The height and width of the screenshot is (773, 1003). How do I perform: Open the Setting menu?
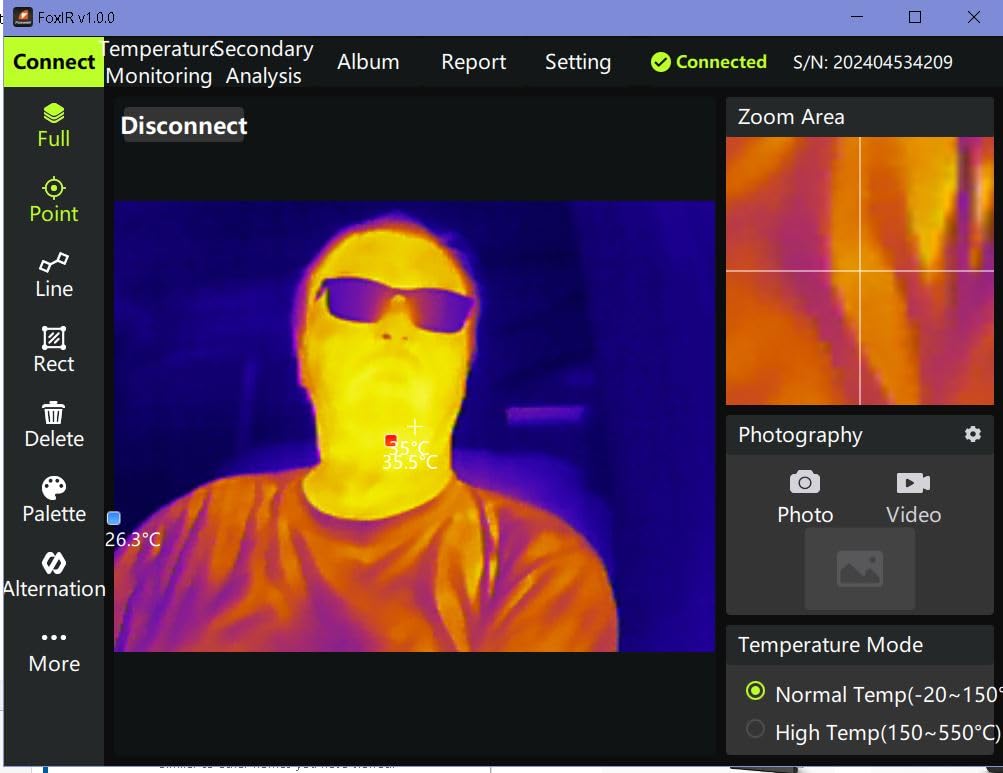[x=577, y=61]
